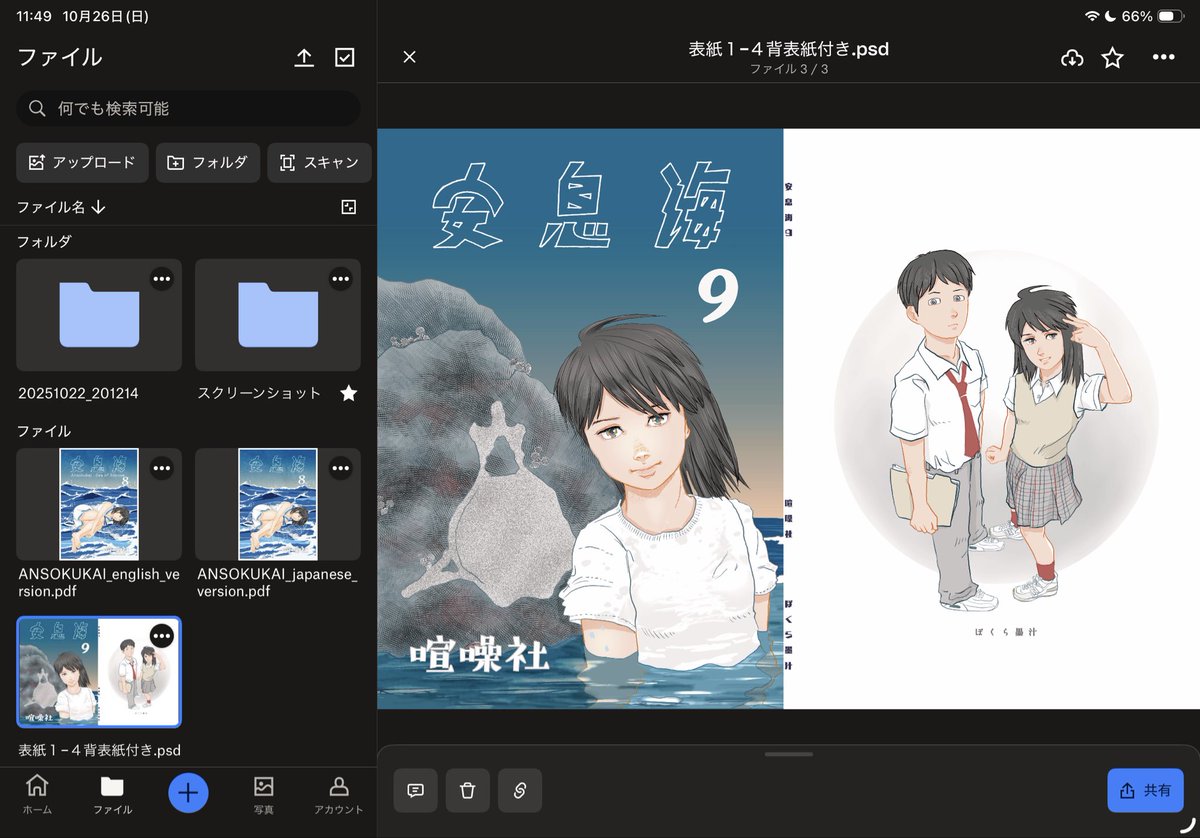
Task: Go to ホーム tab
Action: click(37, 793)
